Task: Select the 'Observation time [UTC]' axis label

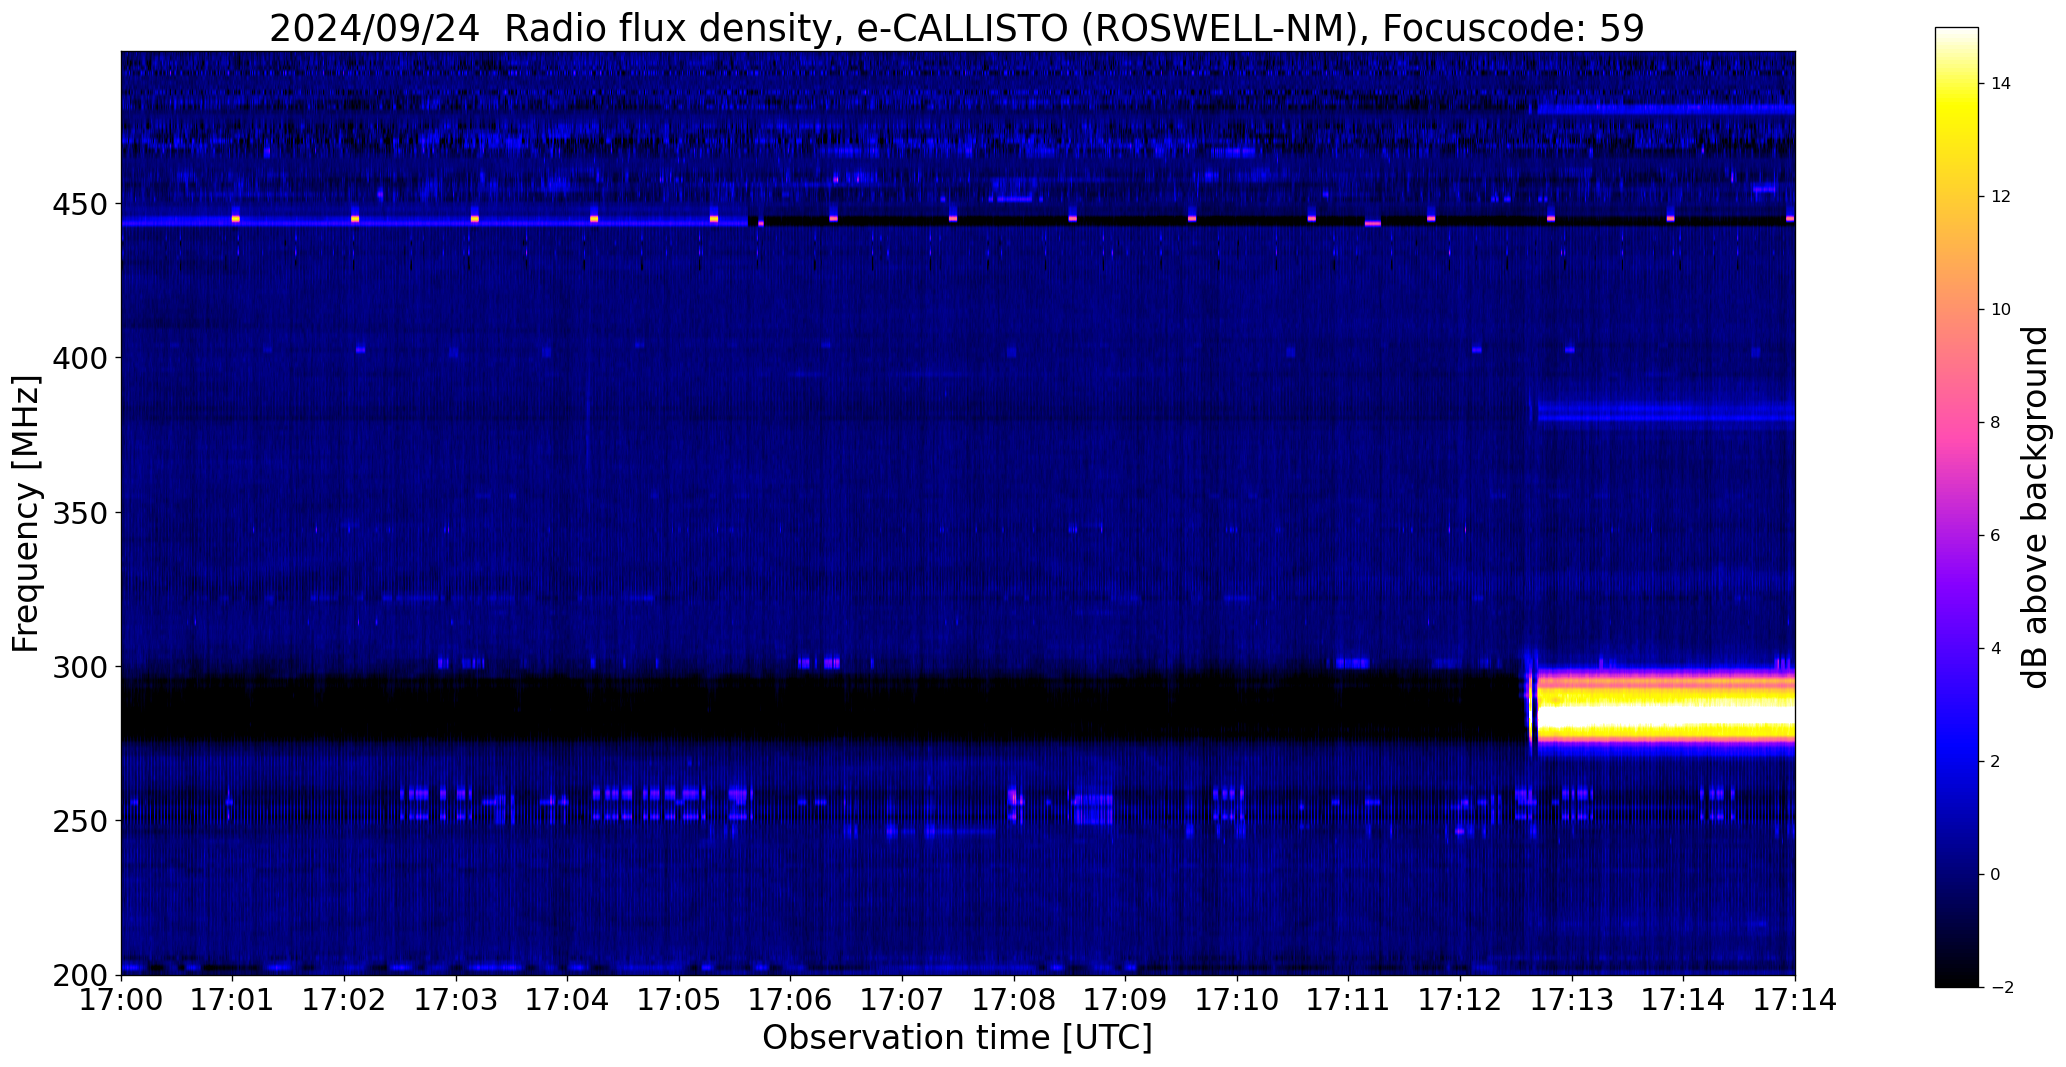Action: pyautogui.click(x=957, y=1038)
